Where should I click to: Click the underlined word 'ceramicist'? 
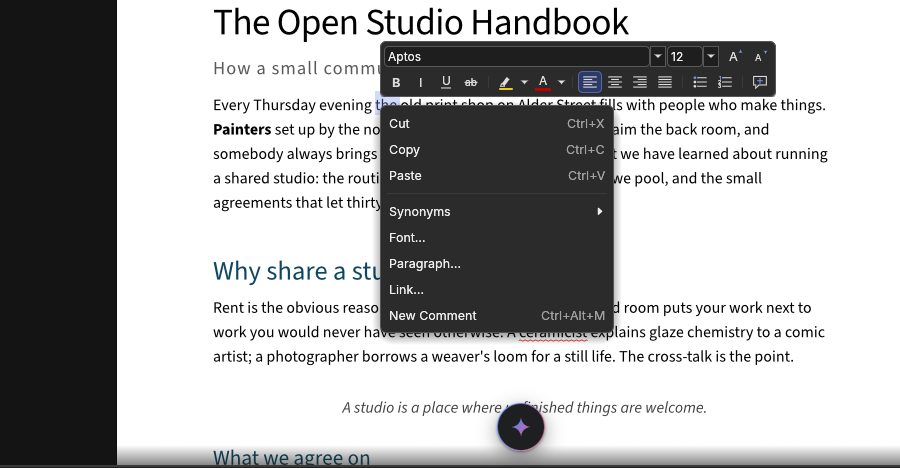(553, 333)
